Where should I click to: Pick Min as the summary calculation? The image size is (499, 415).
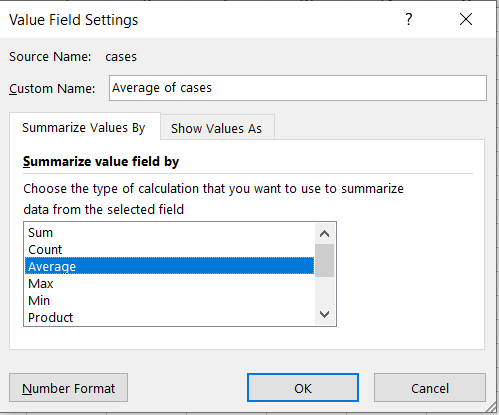(169, 300)
